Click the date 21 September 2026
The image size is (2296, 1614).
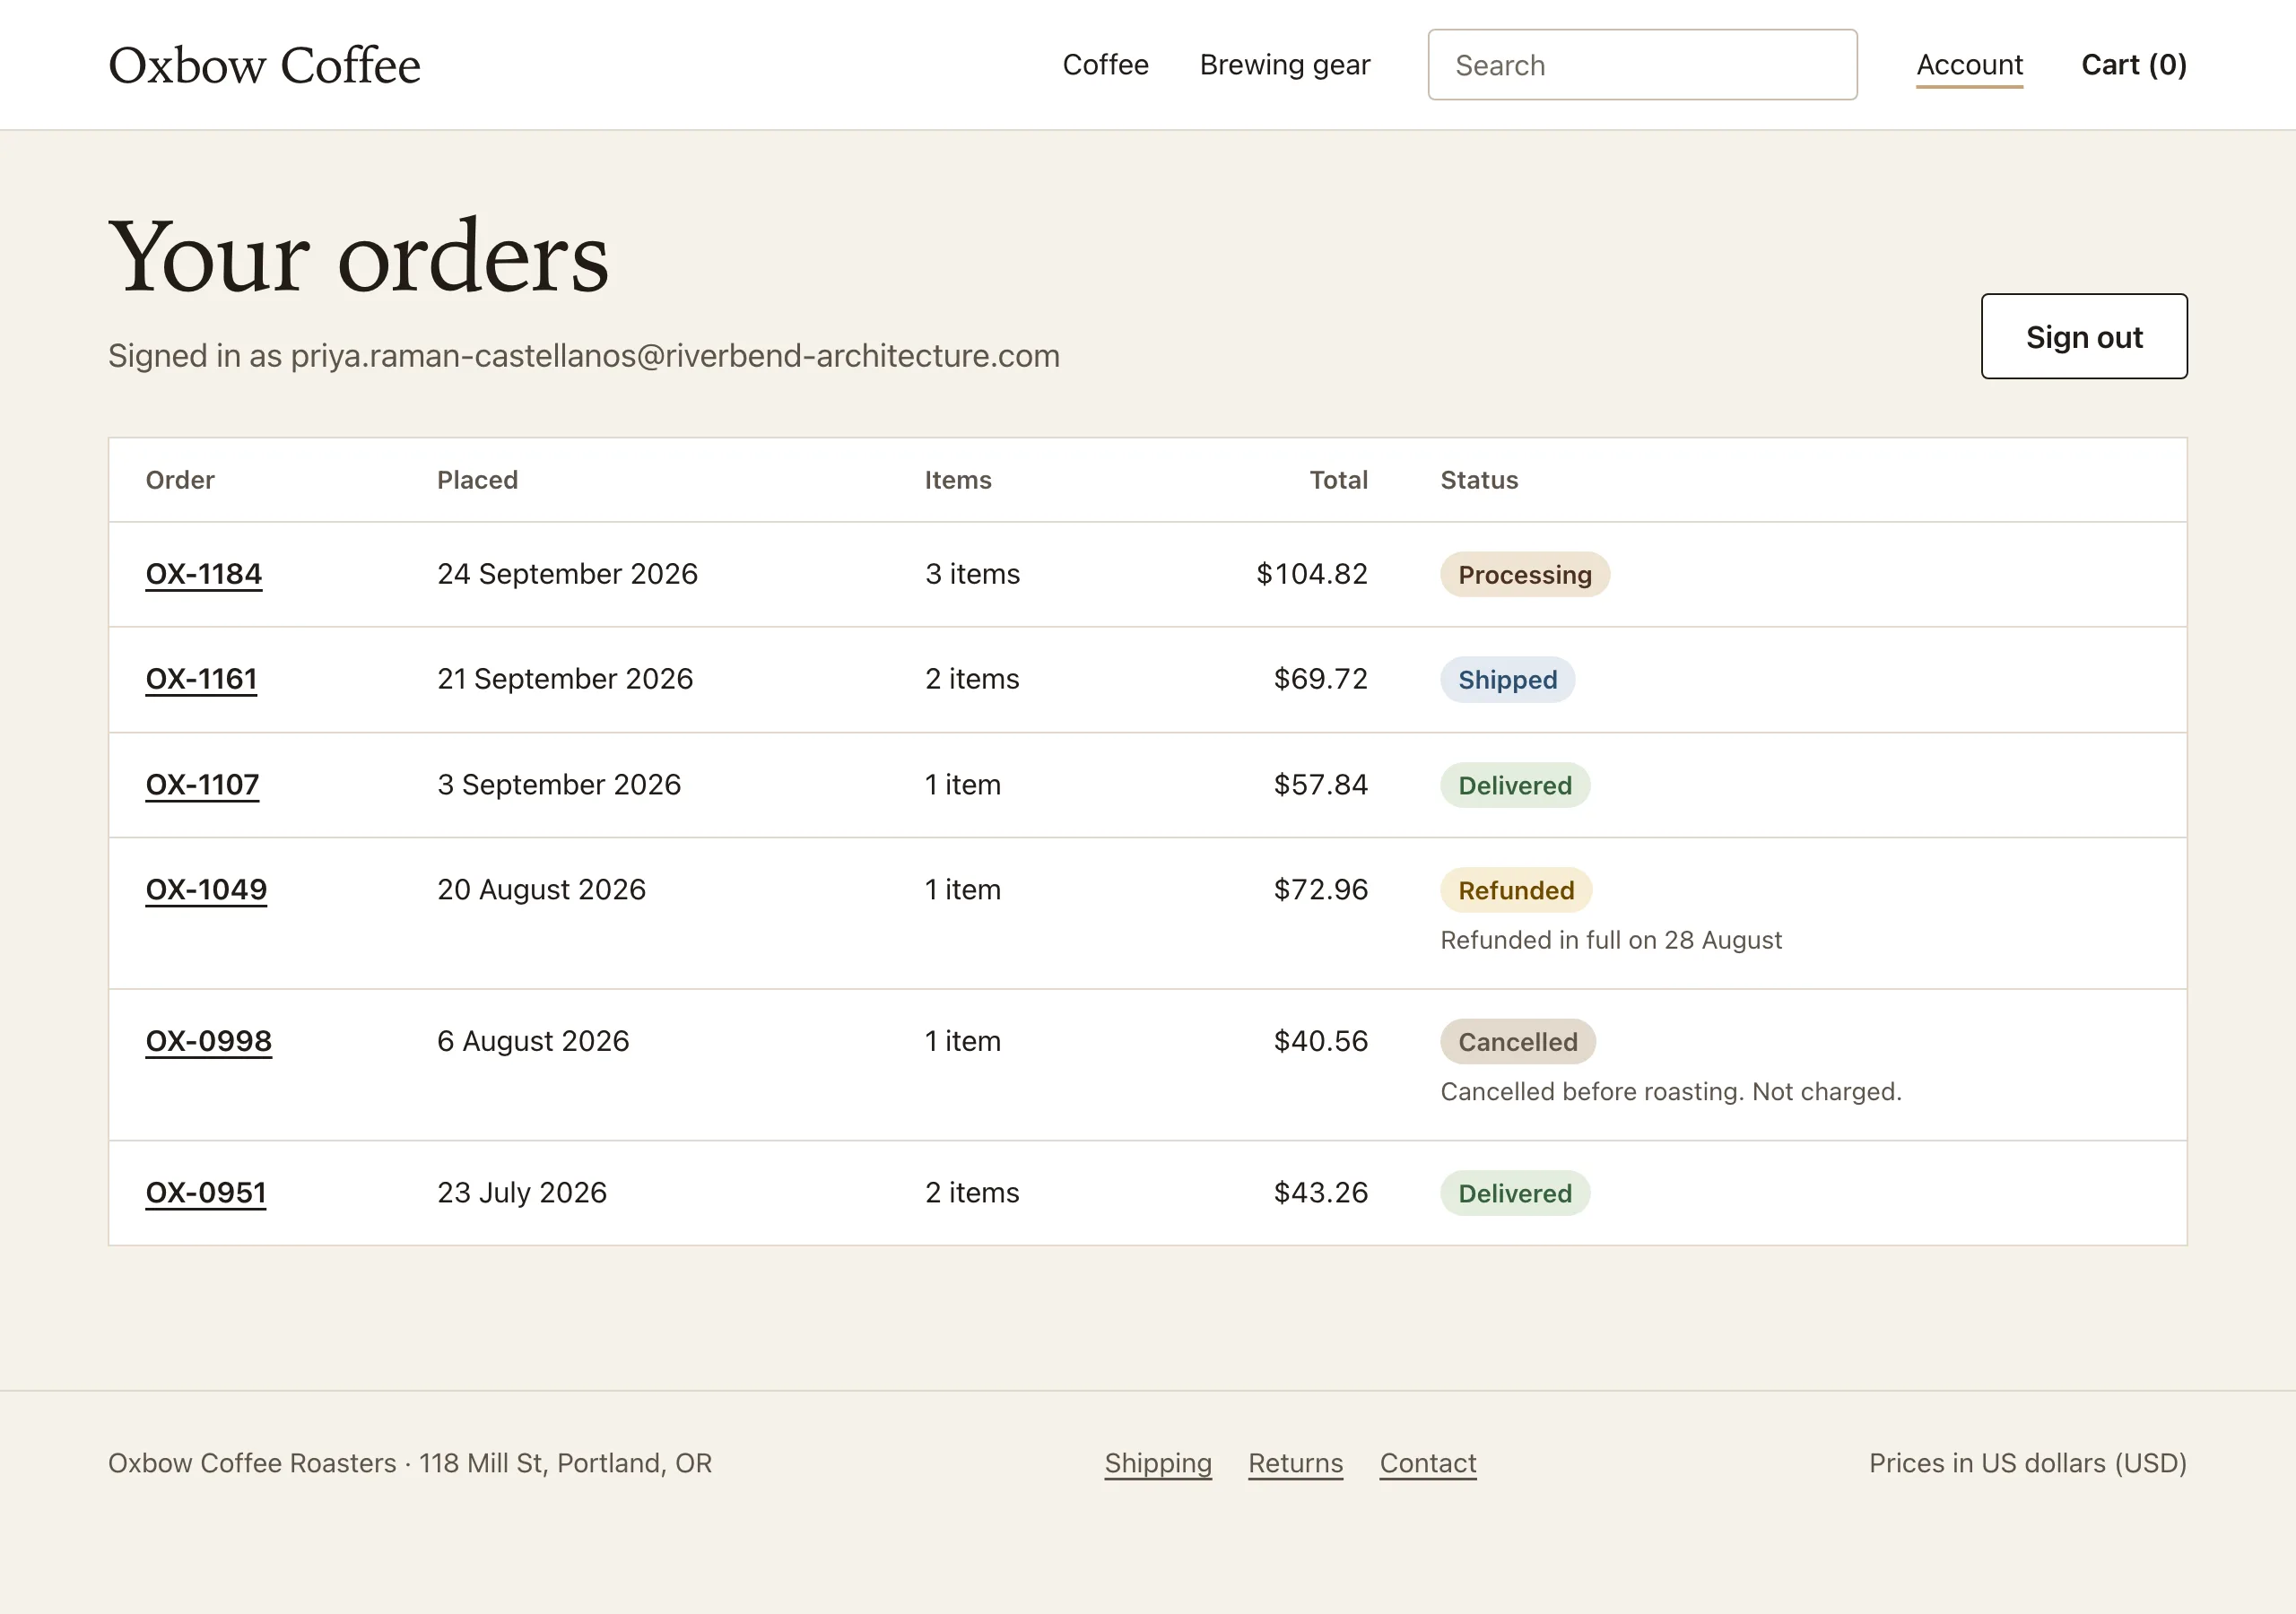(565, 679)
